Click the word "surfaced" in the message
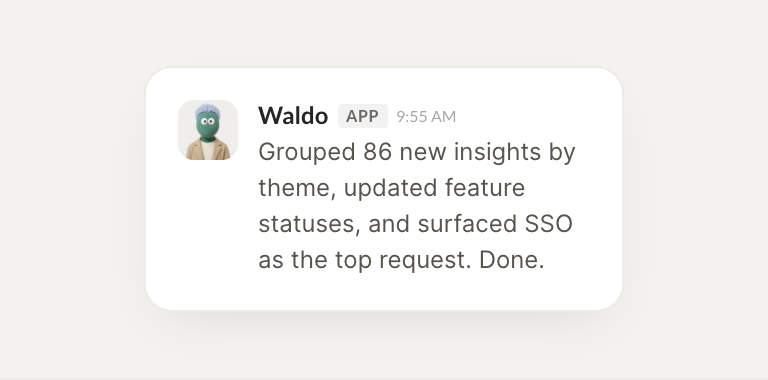This screenshot has width=768, height=380. (x=467, y=224)
